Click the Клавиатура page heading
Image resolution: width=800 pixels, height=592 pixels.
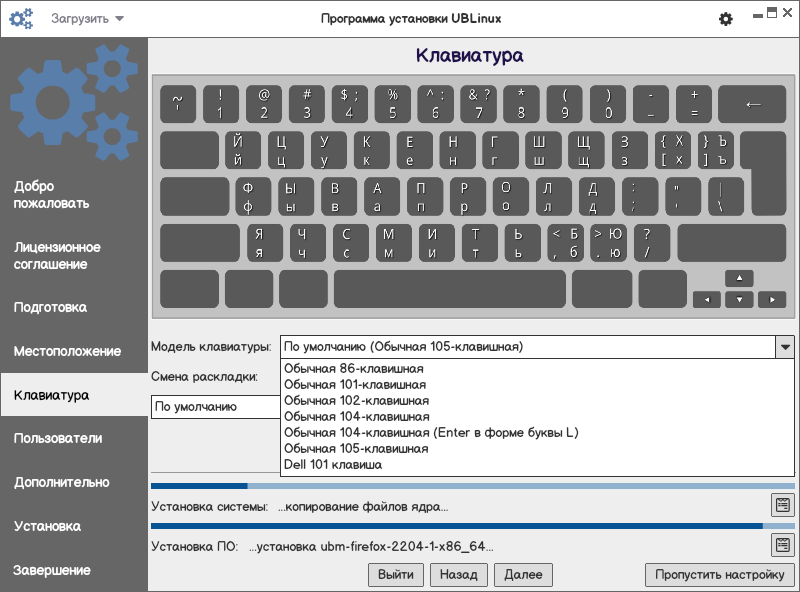[469, 55]
